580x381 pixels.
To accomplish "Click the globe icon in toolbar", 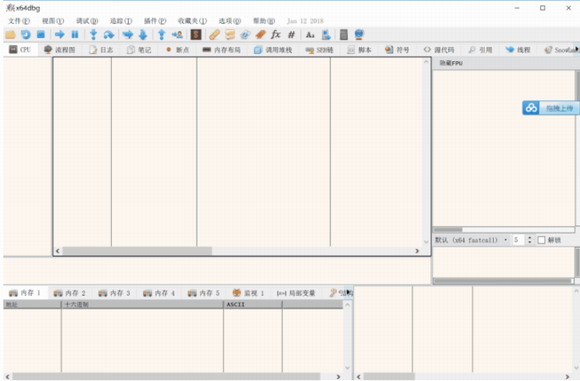I will point(359,35).
